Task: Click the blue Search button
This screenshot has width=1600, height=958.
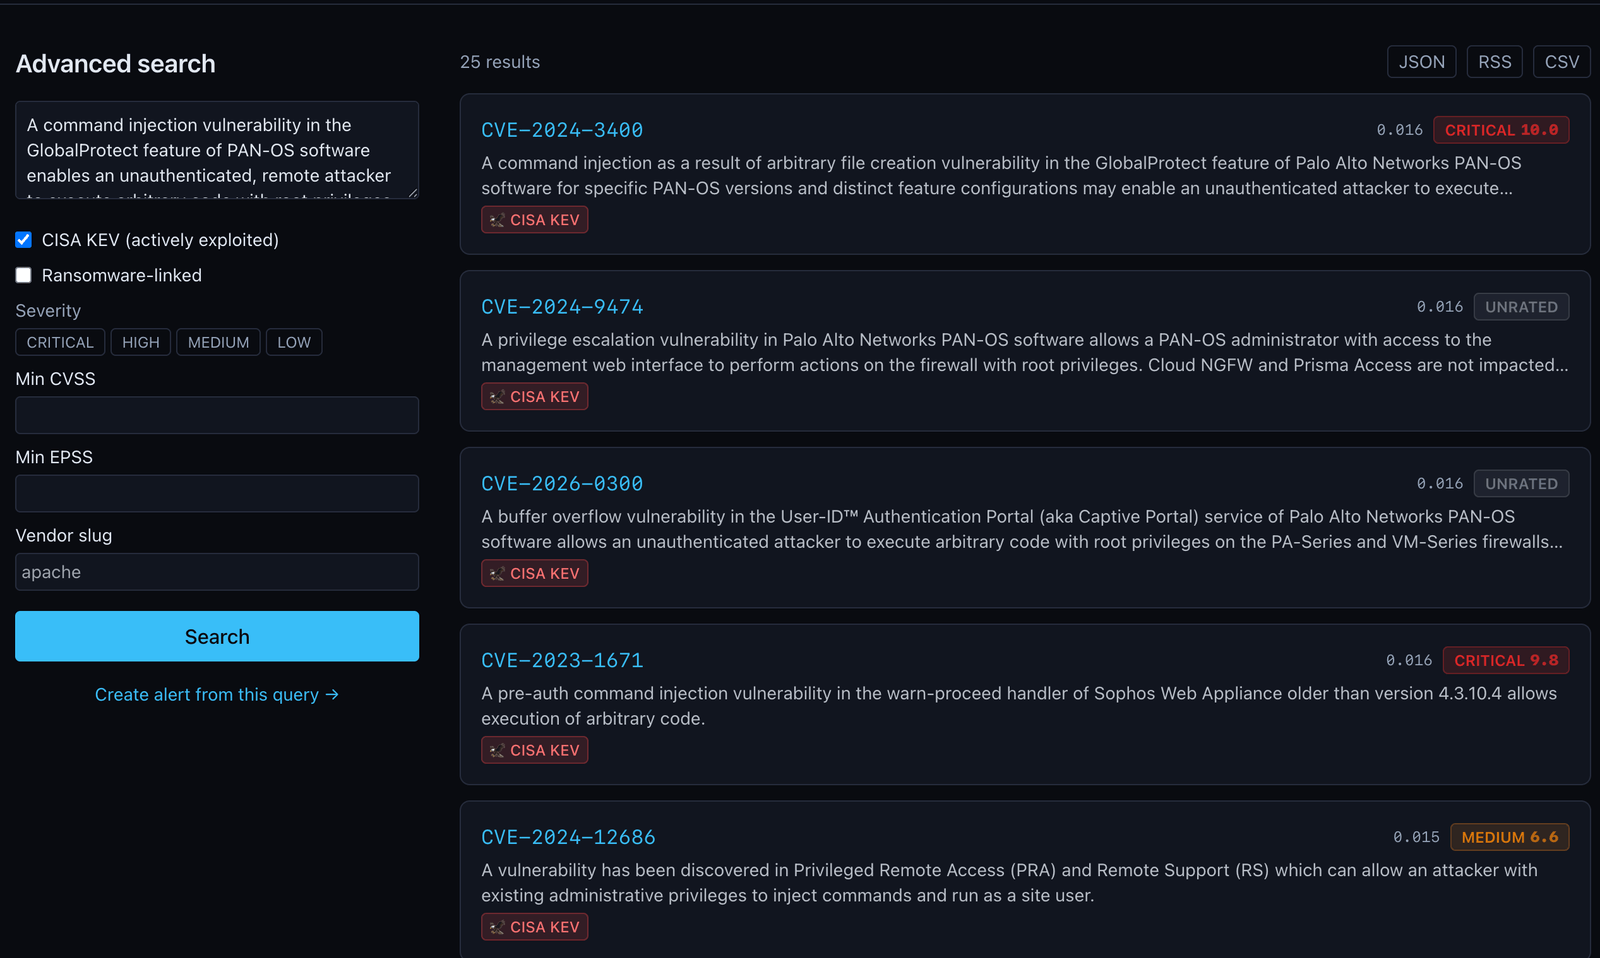Action: (217, 636)
